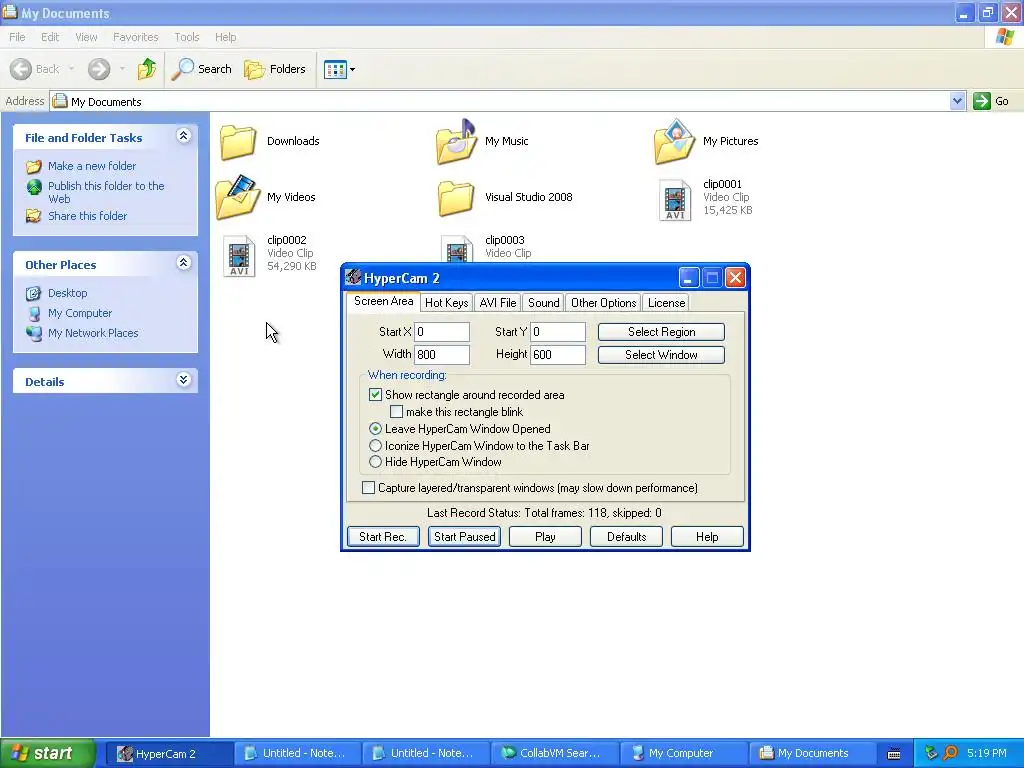Switch to the Sound tab
The image size is (1024, 768).
coord(543,303)
